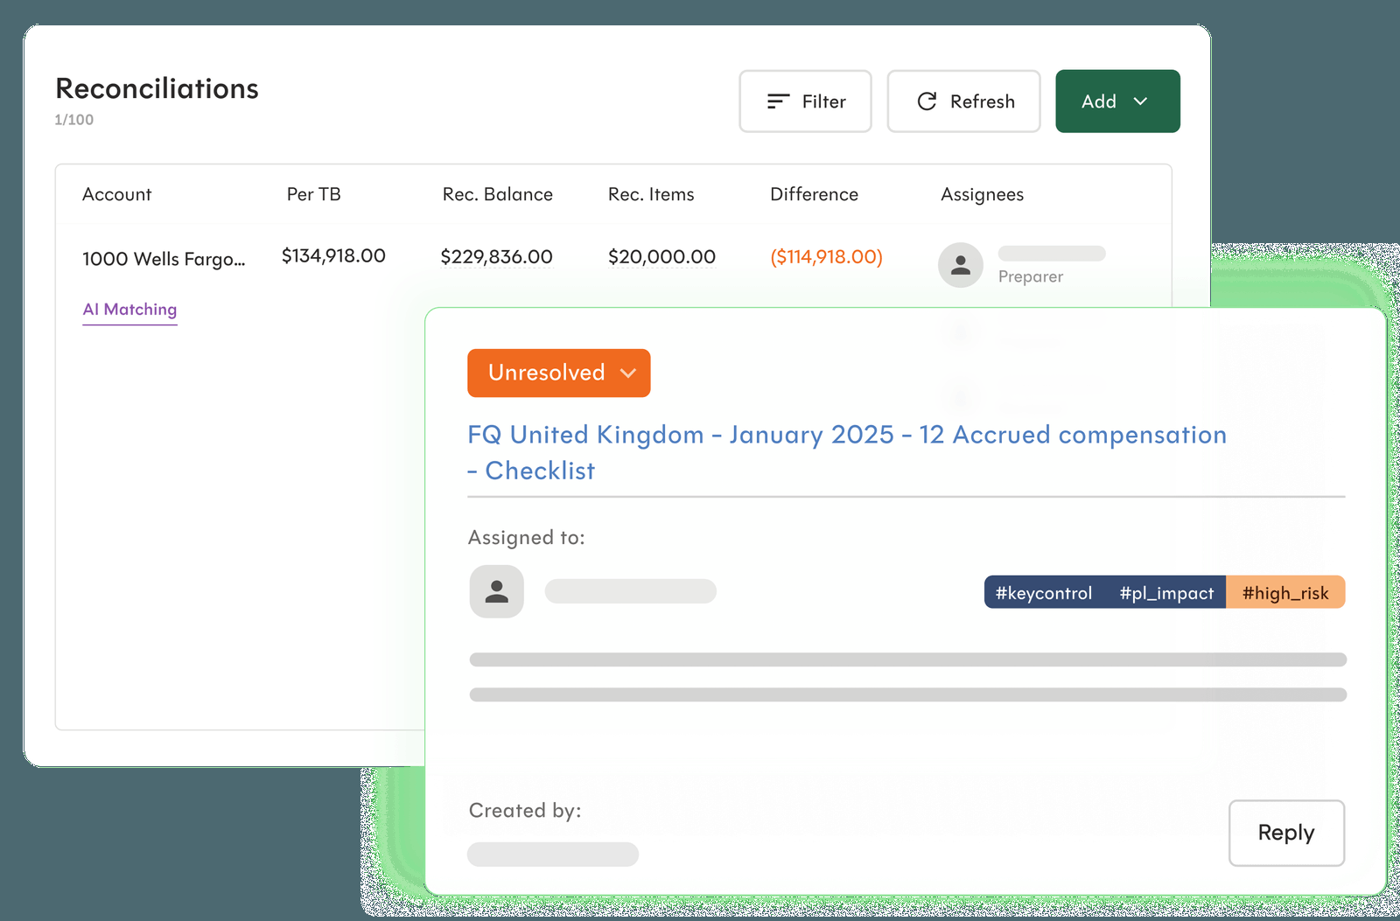Click the Per TB value $134,918.00
The image size is (1400, 921).
click(333, 256)
